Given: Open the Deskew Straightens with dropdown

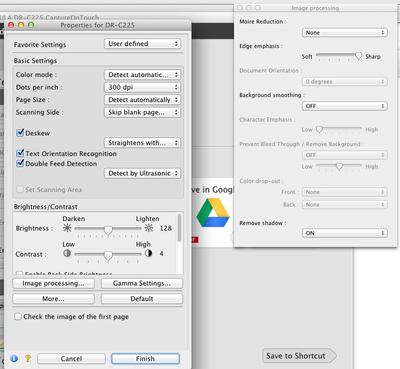Looking at the screenshot, I should coord(142,143).
